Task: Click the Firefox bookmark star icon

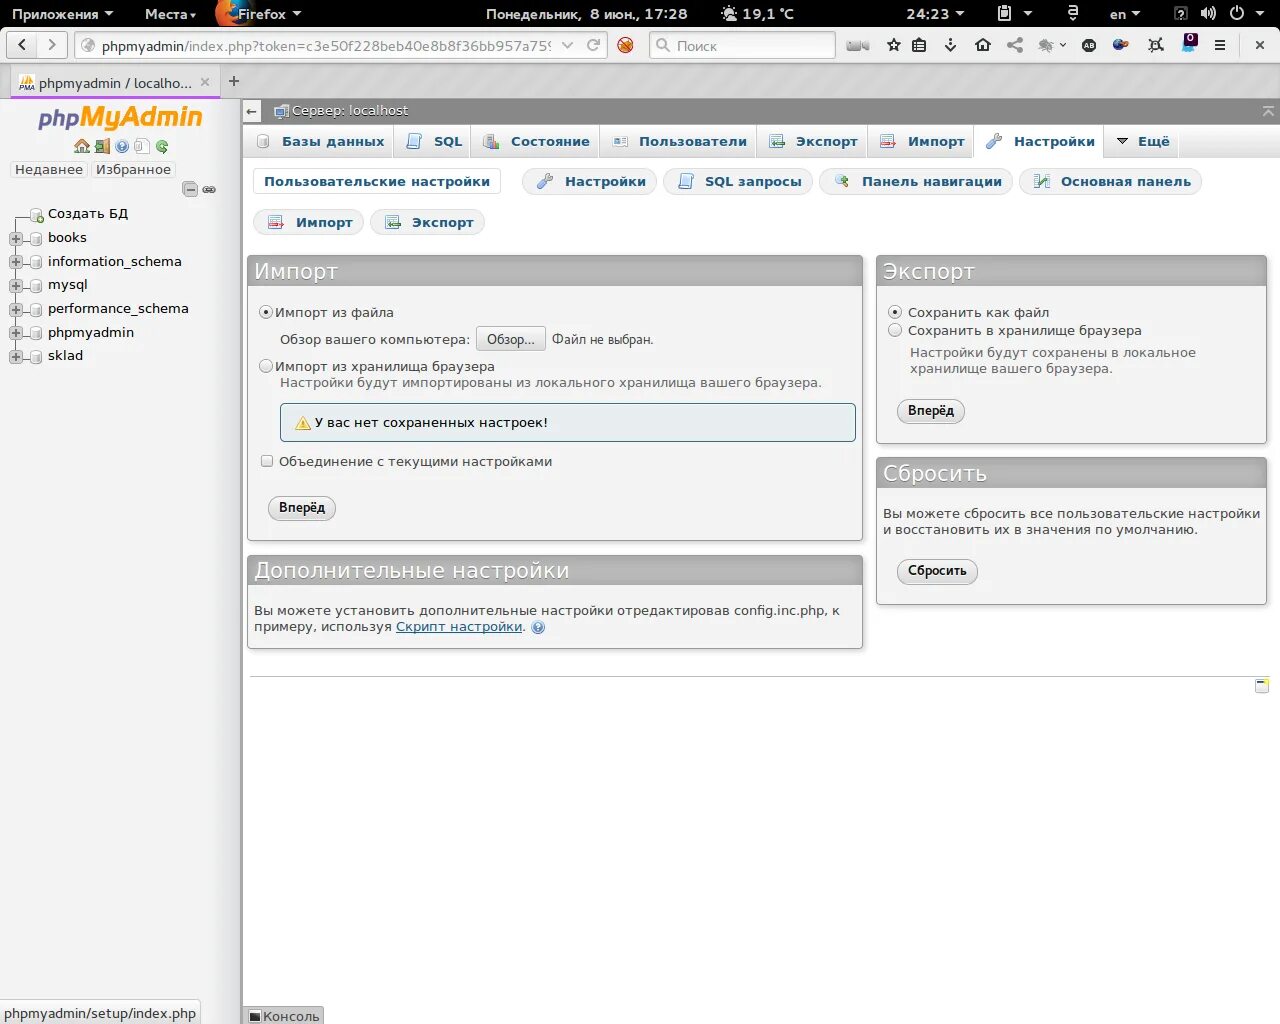Action: pos(894,45)
